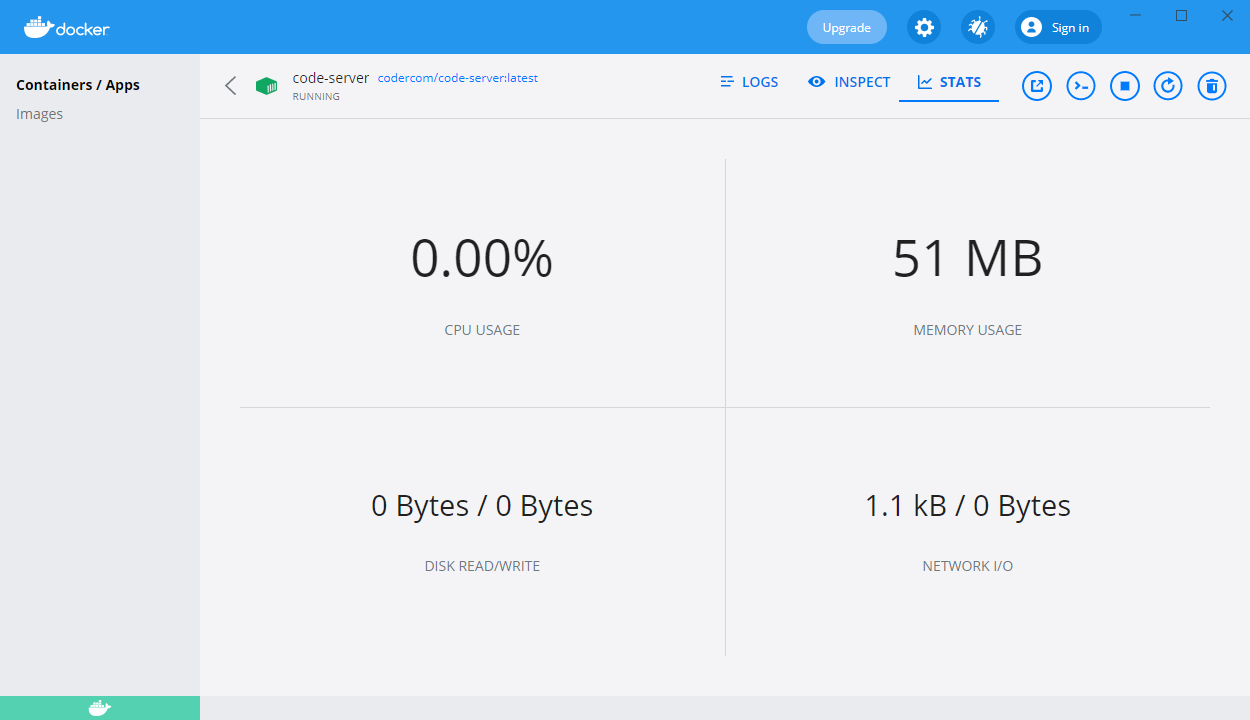Screen dimensions: 1250x720
Task: Click the Upgrade button
Action: click(x=847, y=27)
